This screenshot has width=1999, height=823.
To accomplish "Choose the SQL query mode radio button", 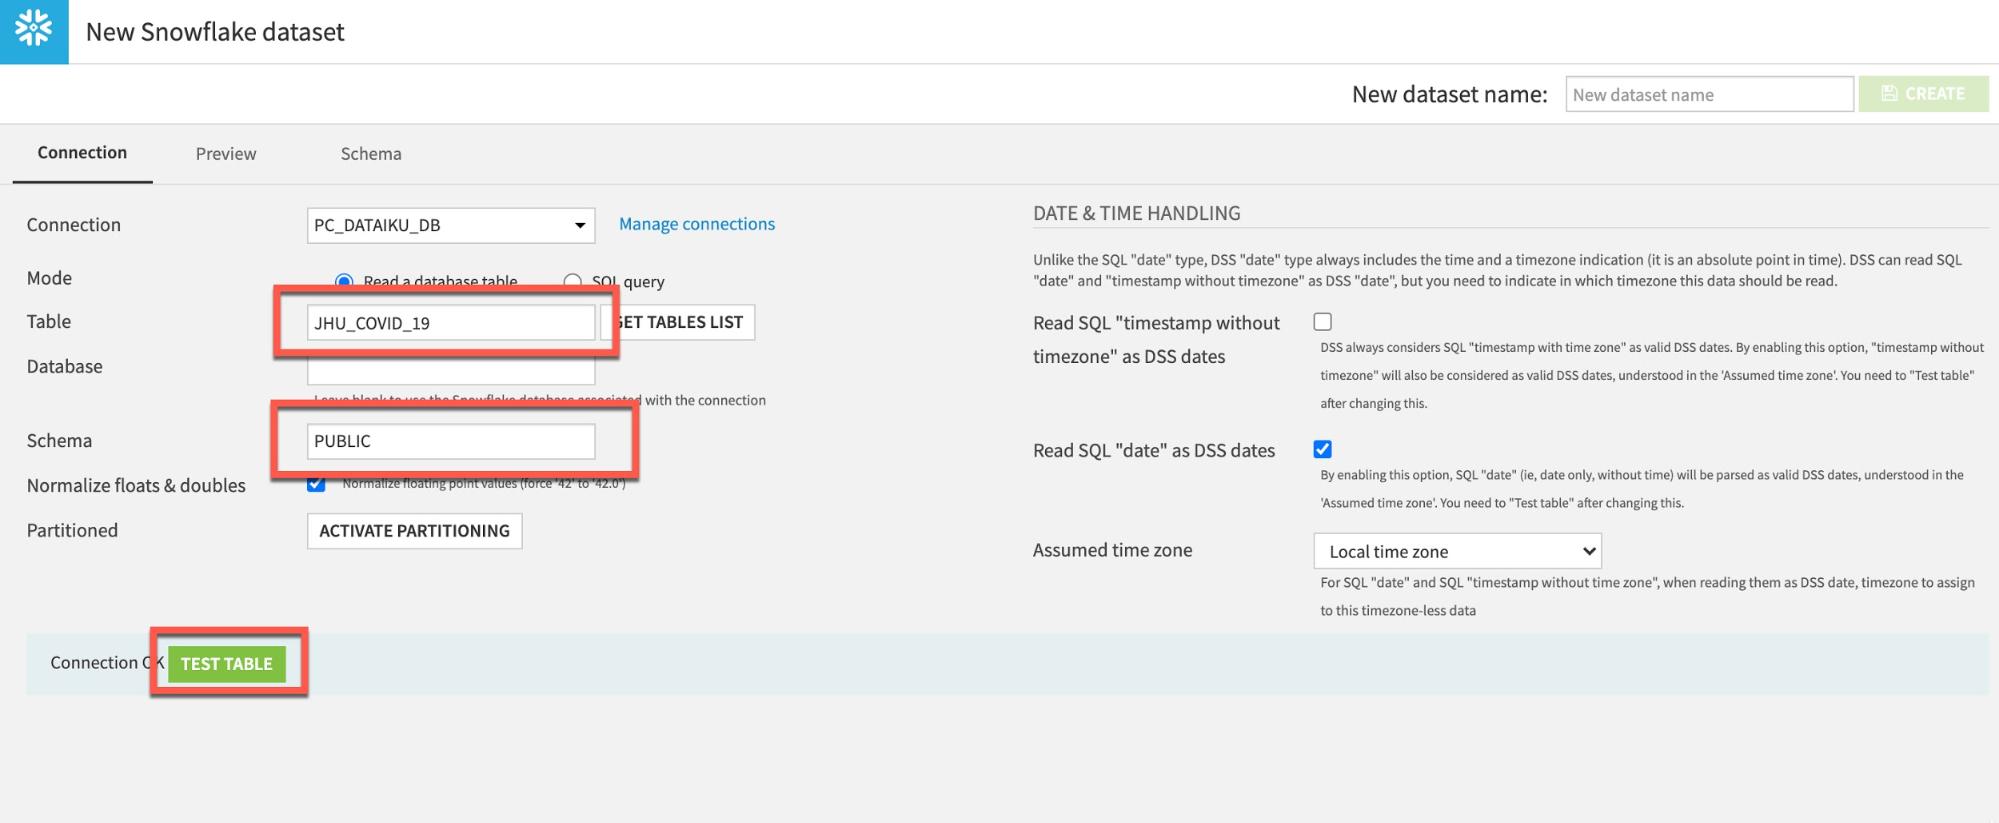I will coord(573,282).
